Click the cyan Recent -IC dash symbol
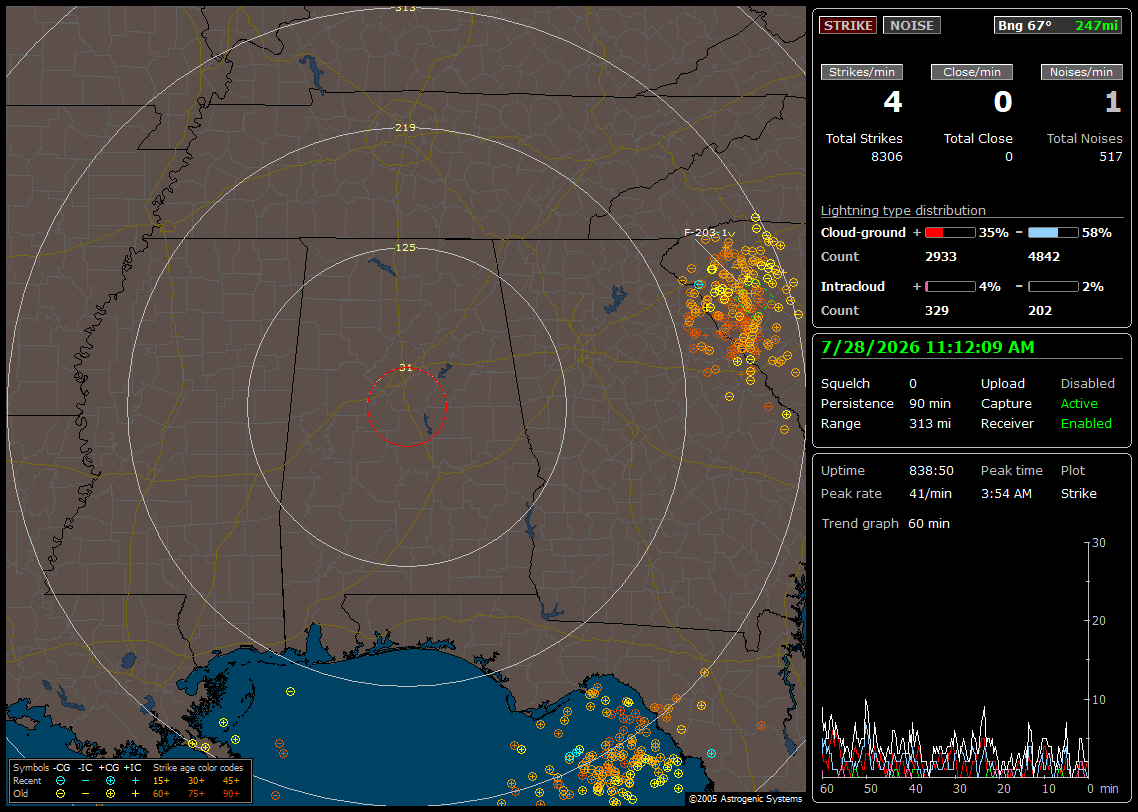The image size is (1138, 812). 86,781
